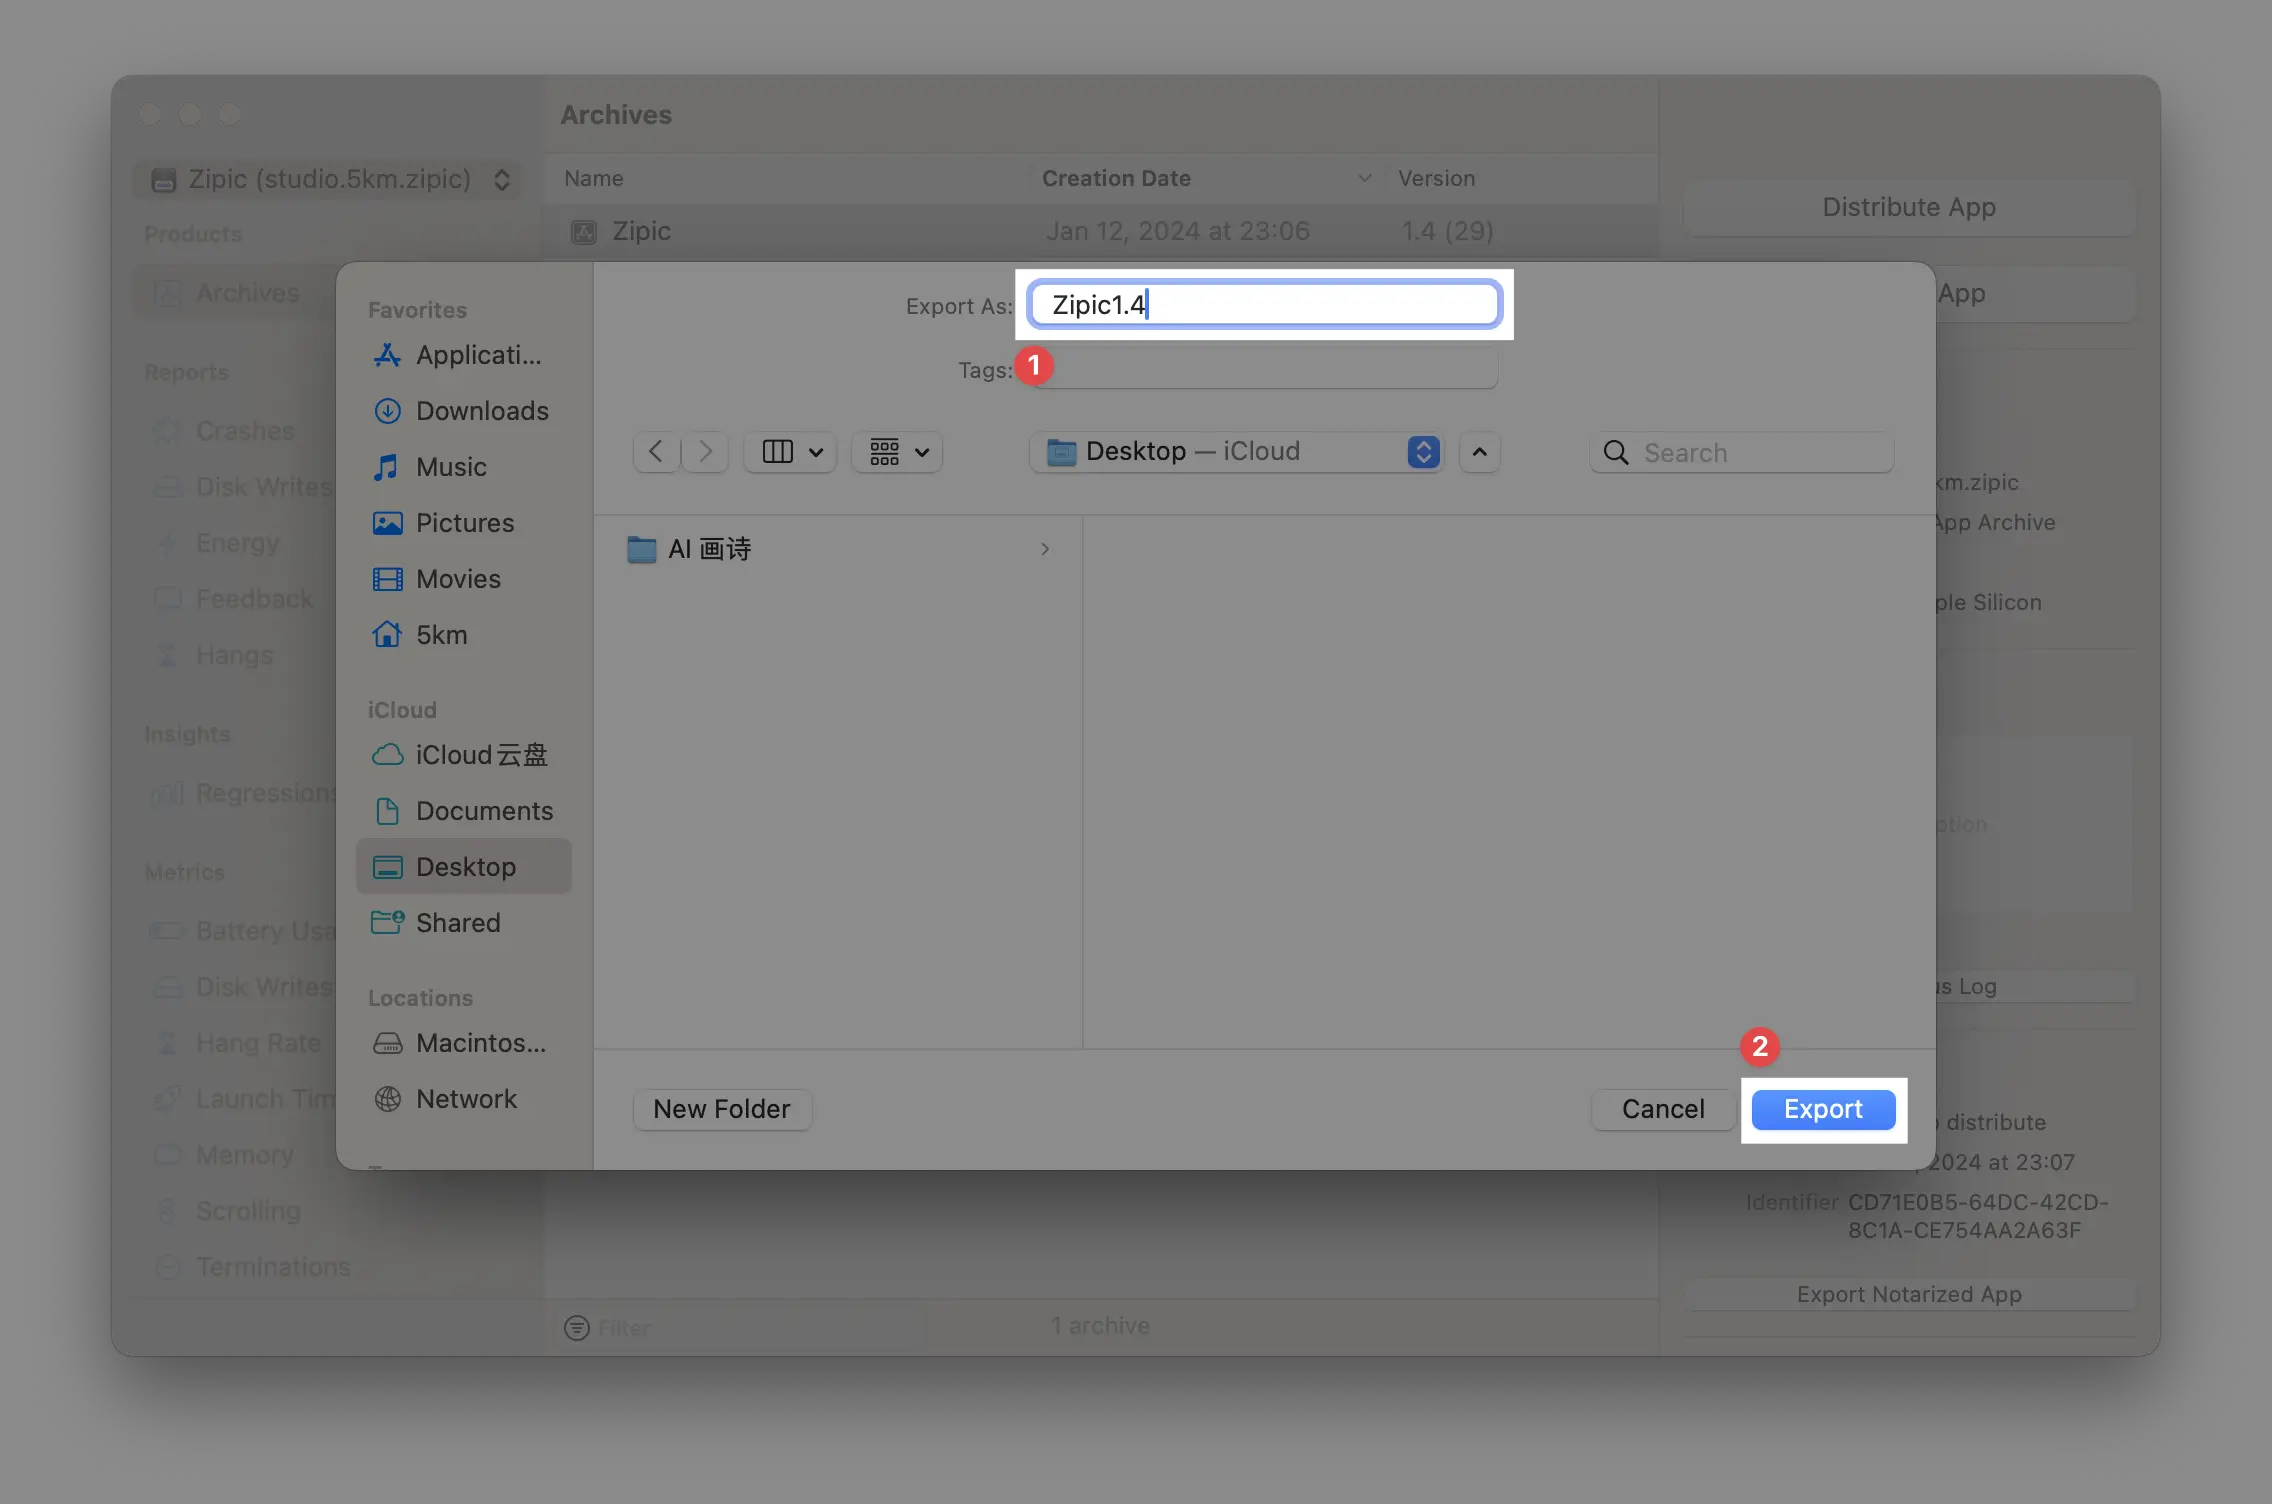Cancel the export dialog
Image resolution: width=2272 pixels, height=1504 pixels.
pos(1662,1109)
